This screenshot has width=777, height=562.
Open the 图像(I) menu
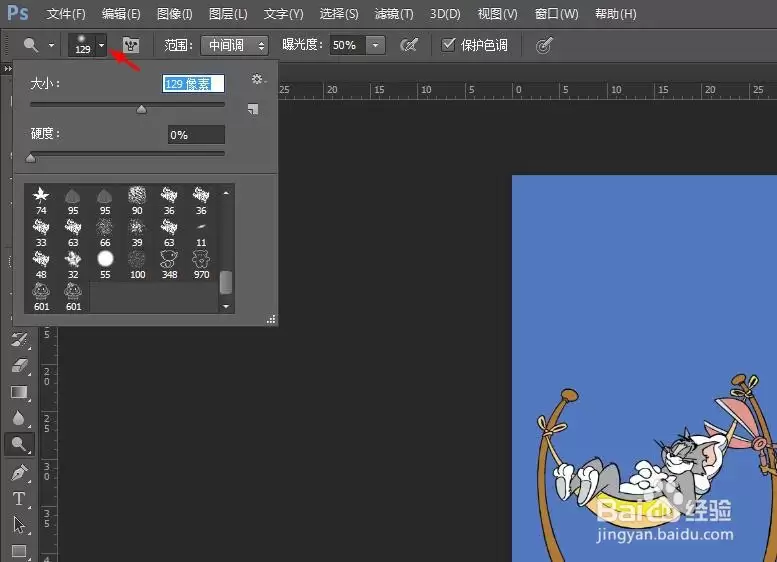click(174, 14)
